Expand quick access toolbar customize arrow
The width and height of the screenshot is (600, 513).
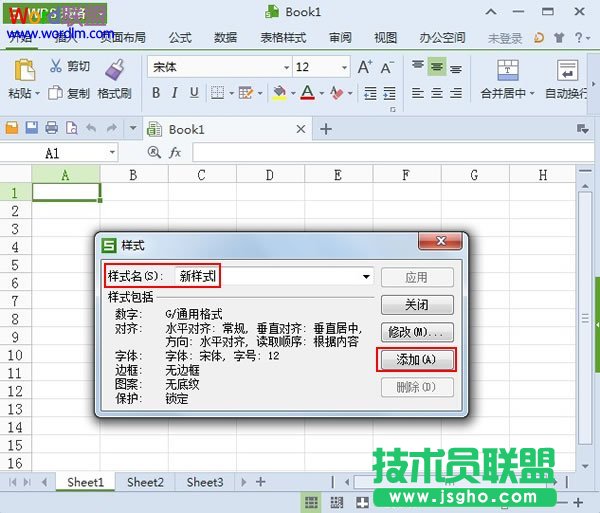[133, 128]
